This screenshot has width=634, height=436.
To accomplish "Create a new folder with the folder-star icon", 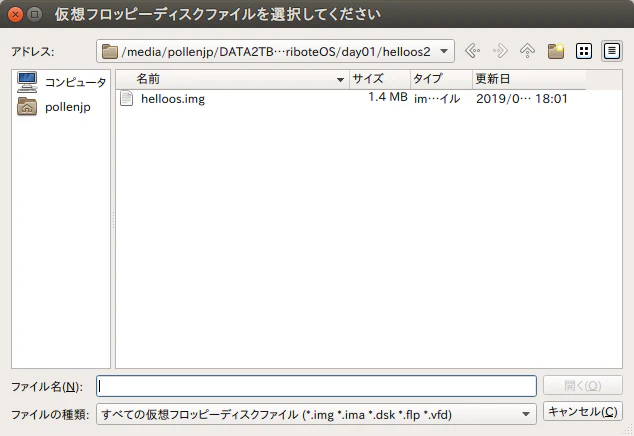I will click(x=556, y=51).
